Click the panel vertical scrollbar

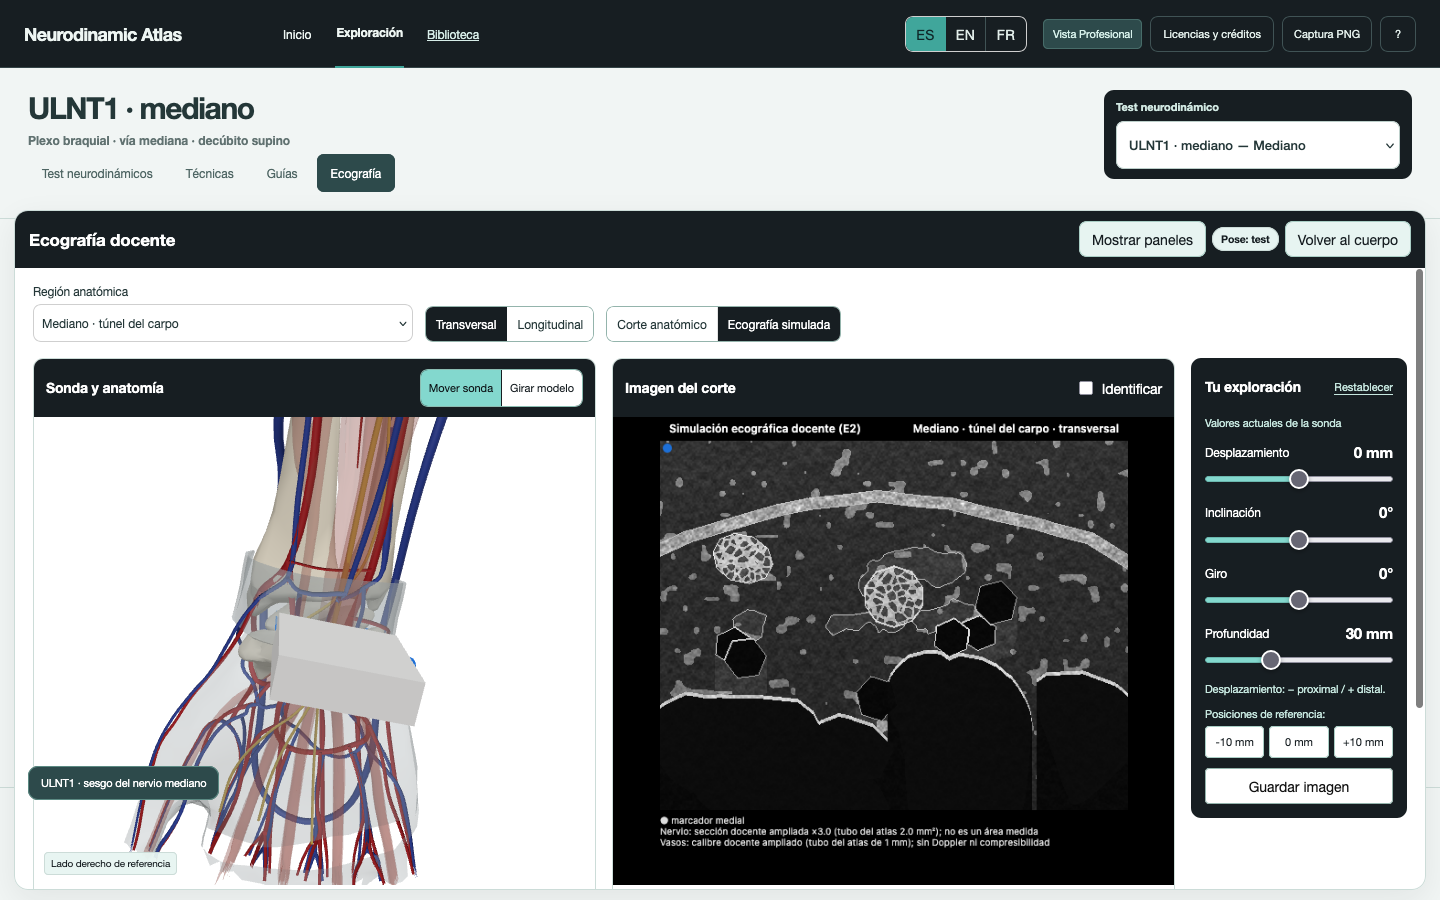pos(1419,488)
